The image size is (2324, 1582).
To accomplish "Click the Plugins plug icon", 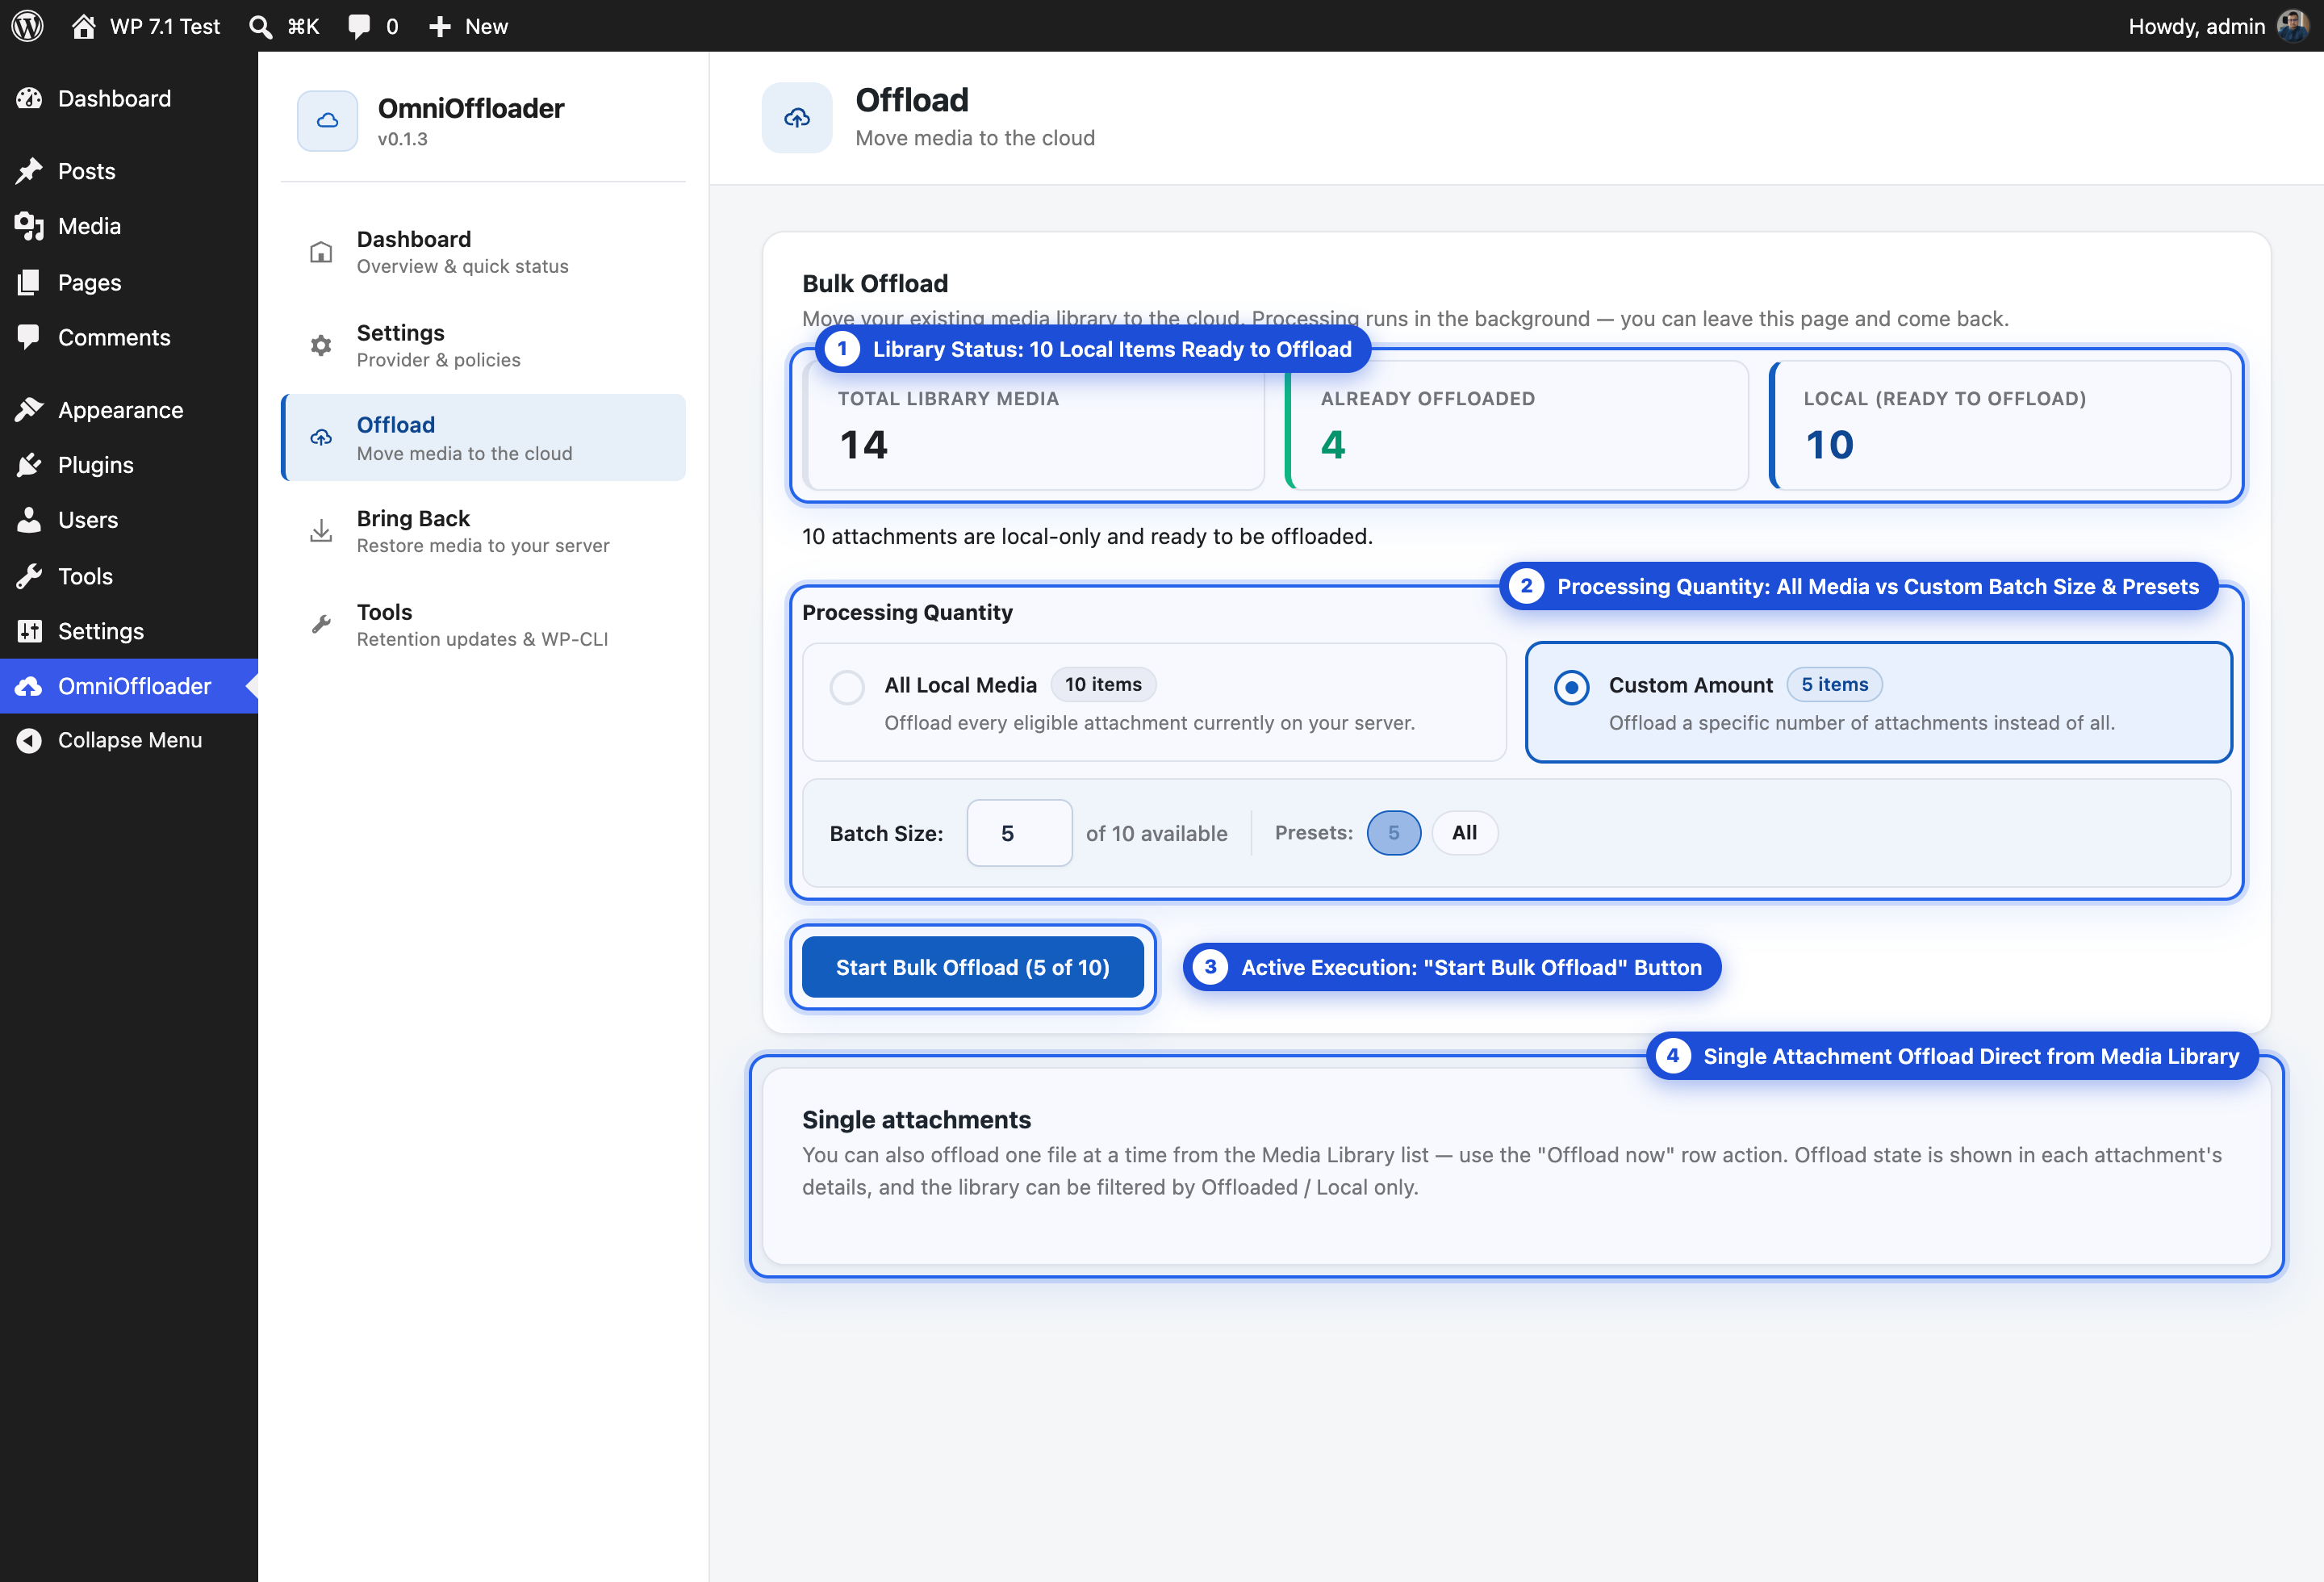I will (x=29, y=465).
